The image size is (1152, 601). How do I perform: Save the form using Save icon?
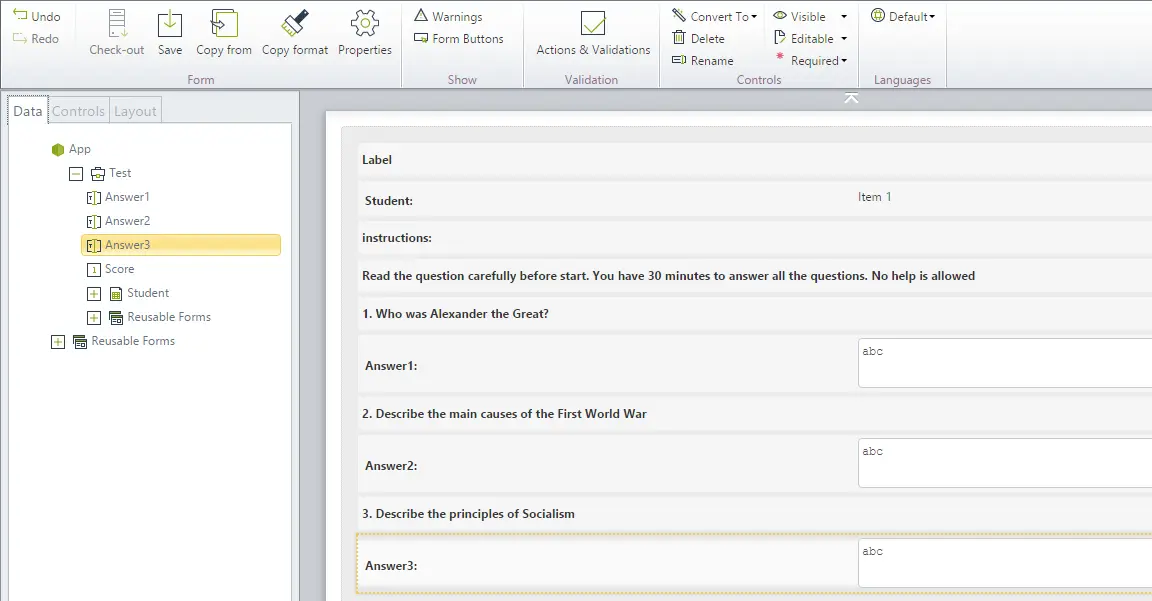[170, 24]
